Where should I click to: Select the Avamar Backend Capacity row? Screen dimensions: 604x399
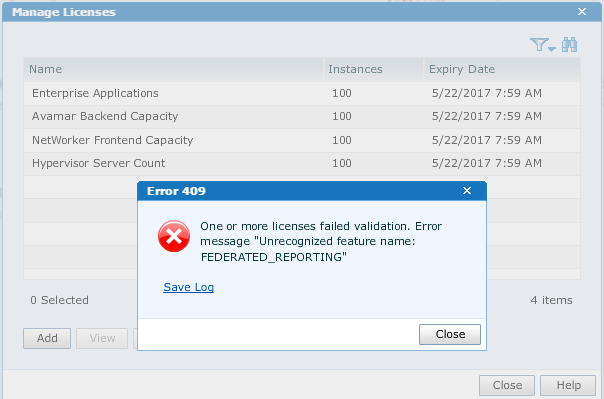(x=302, y=116)
